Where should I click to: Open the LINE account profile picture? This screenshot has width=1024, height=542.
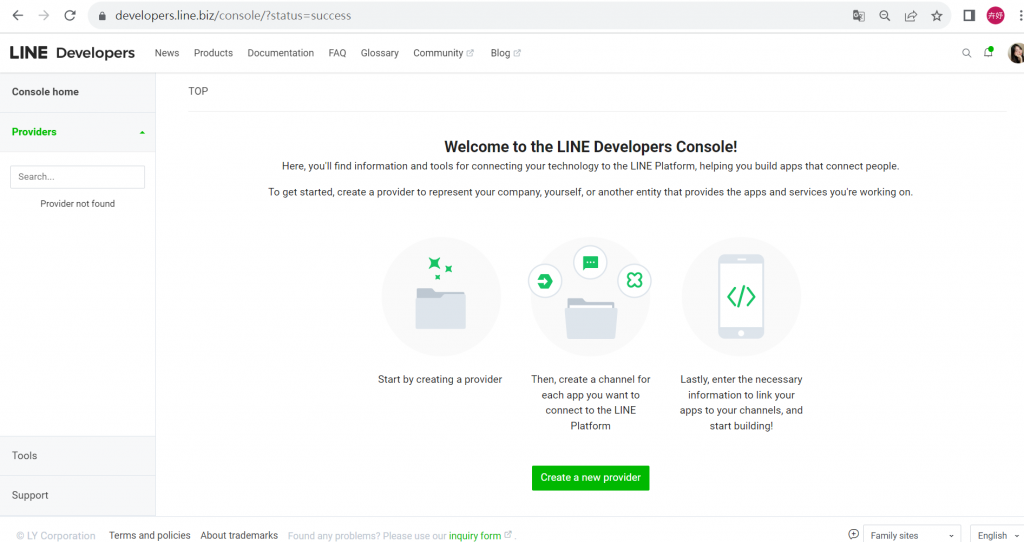pyautogui.click(x=1016, y=53)
